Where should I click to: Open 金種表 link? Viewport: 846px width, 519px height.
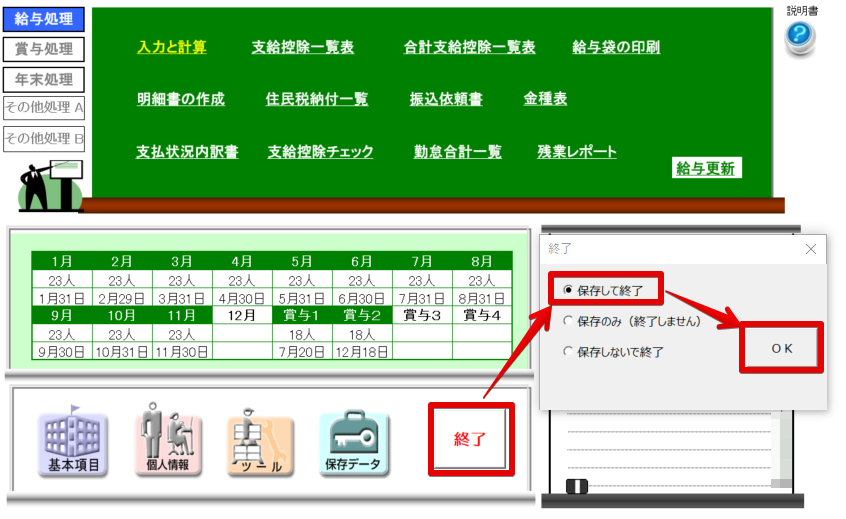point(545,99)
